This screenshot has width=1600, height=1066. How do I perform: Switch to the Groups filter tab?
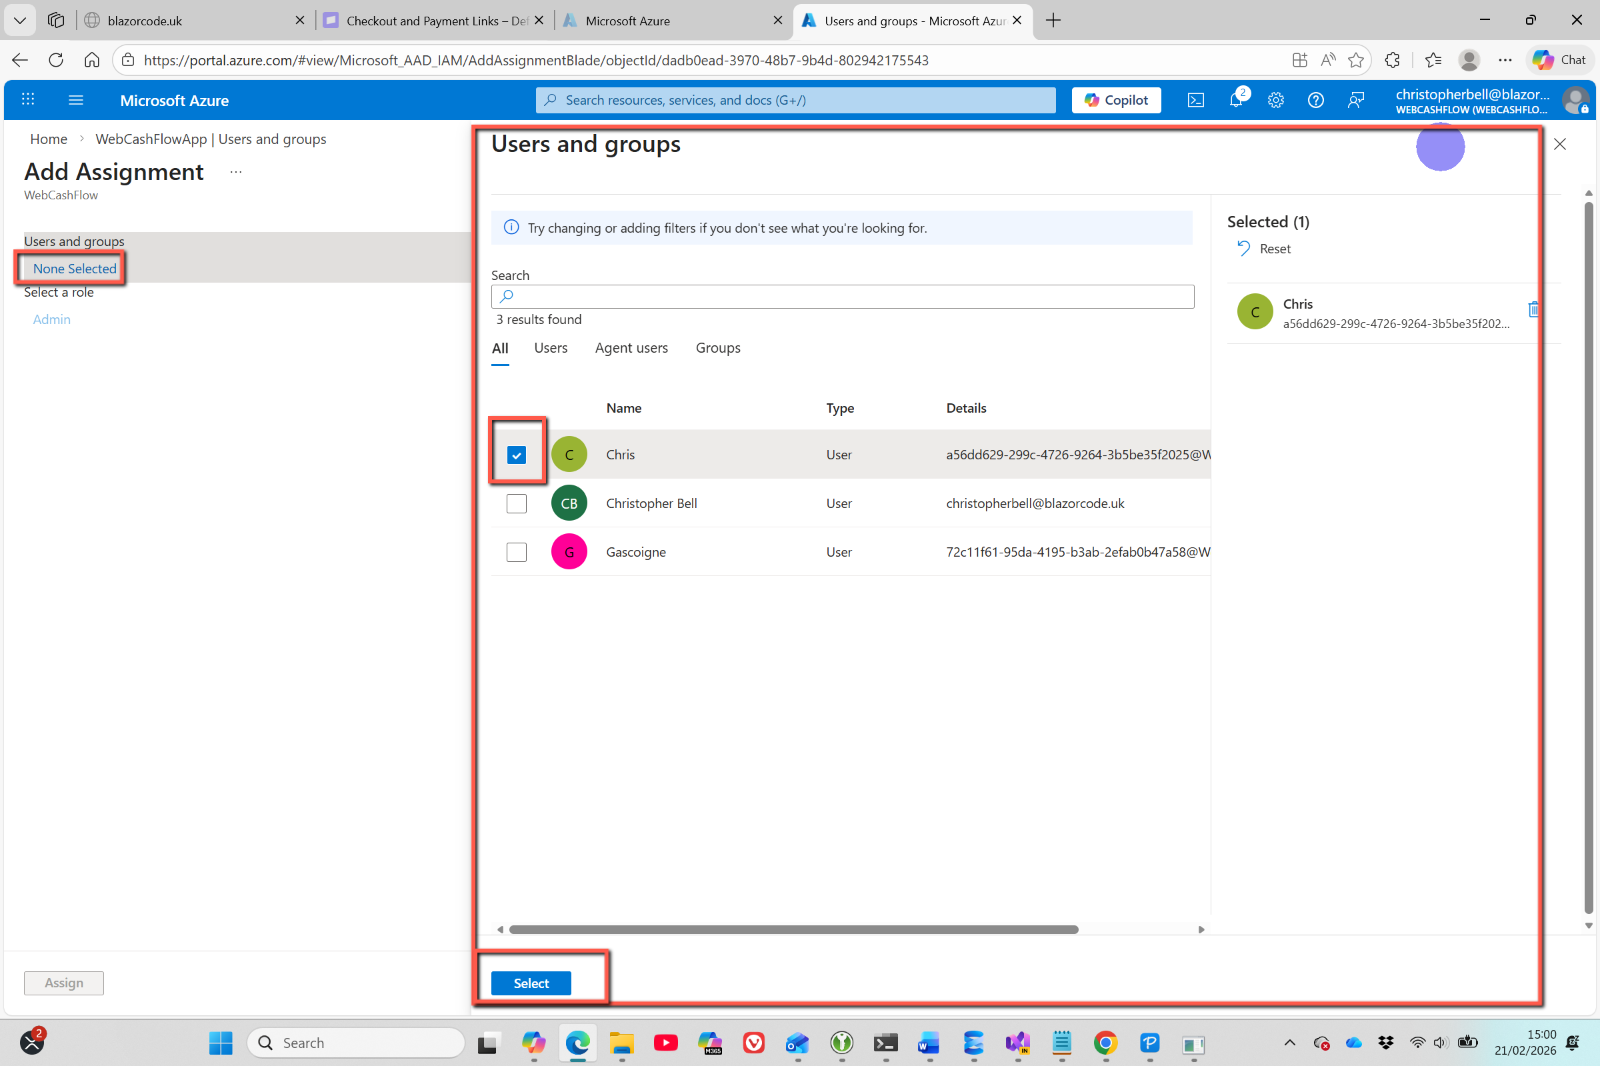(x=718, y=348)
